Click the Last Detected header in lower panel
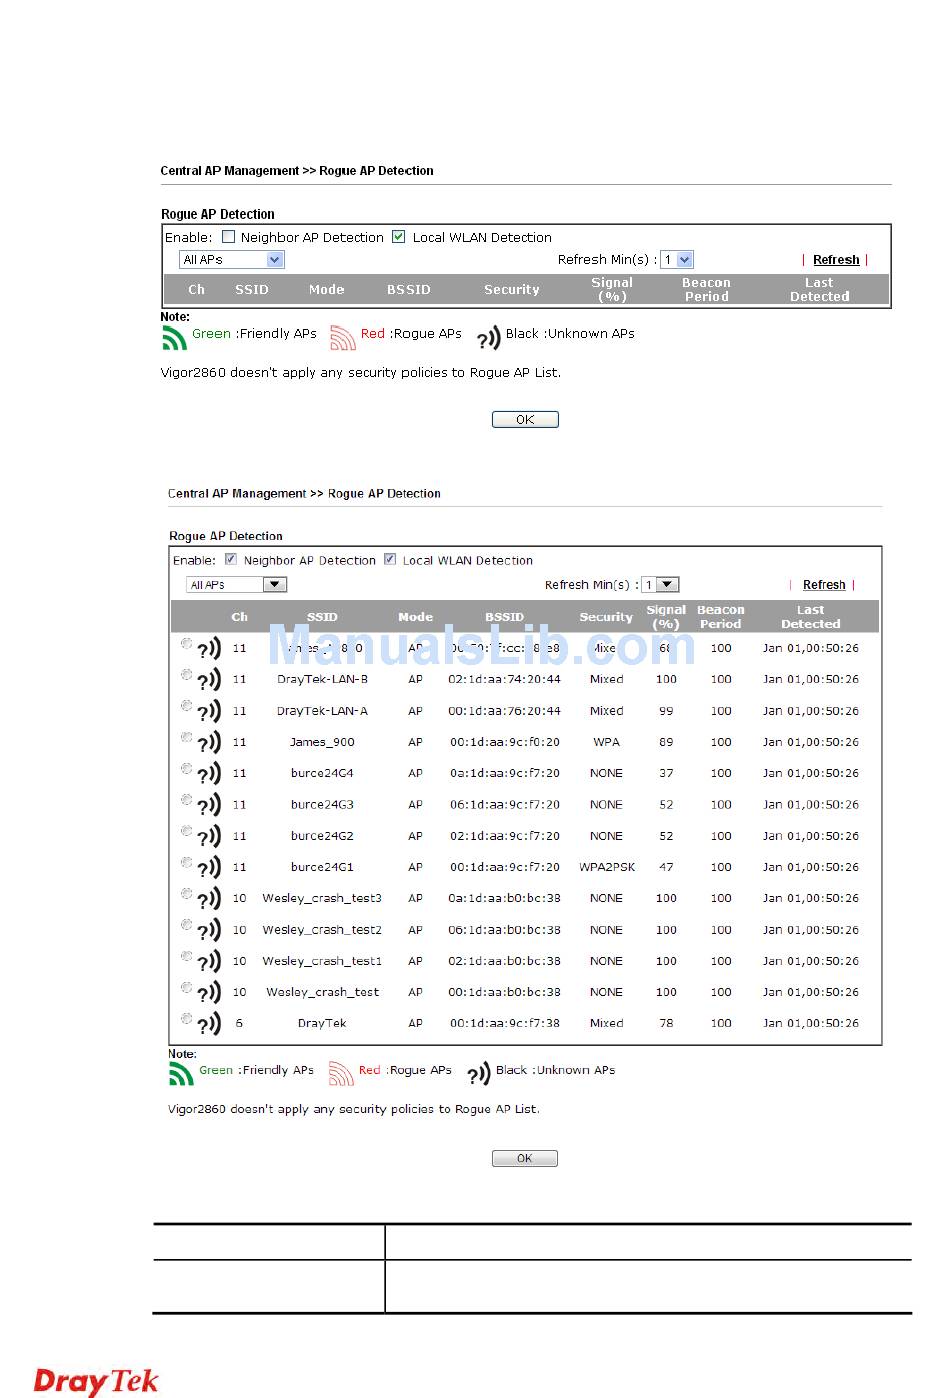 [x=810, y=617]
